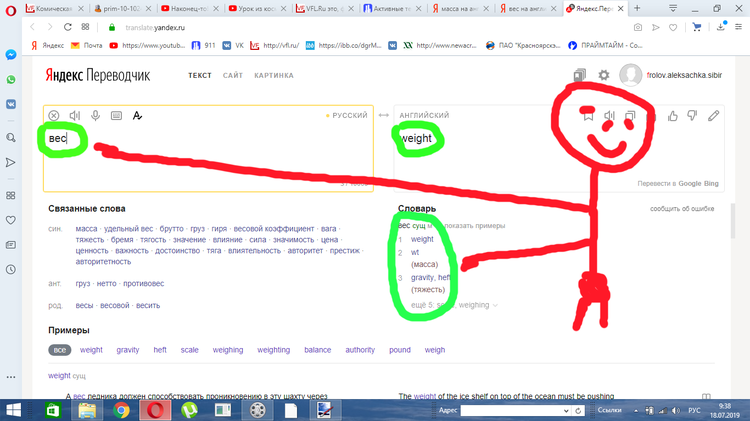Viewport: 750px width, 421px height.
Task: Open Почта bookmark
Action: click(87, 45)
